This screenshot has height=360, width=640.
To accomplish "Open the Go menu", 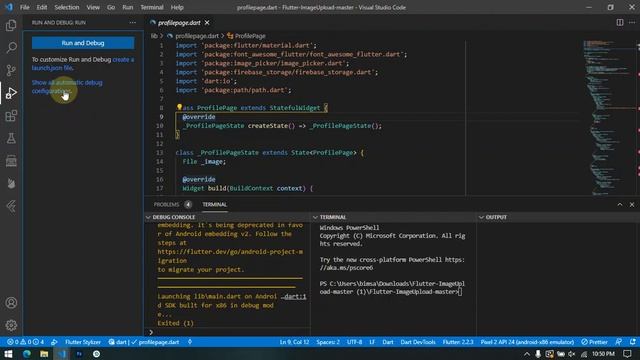I will tap(111, 7).
